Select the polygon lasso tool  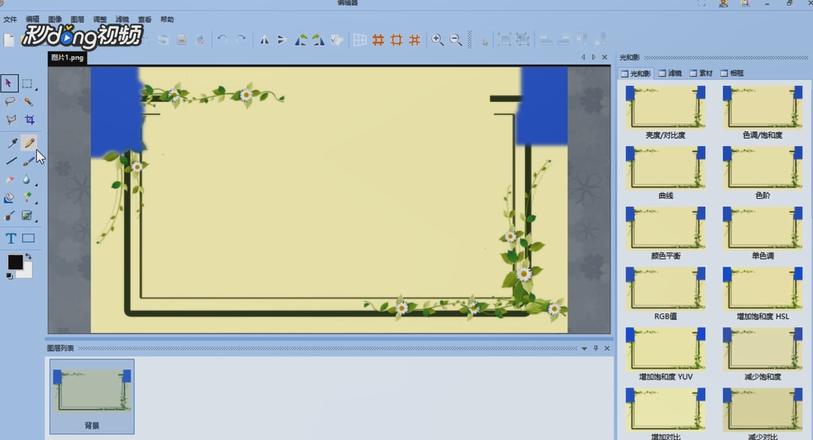click(10, 120)
